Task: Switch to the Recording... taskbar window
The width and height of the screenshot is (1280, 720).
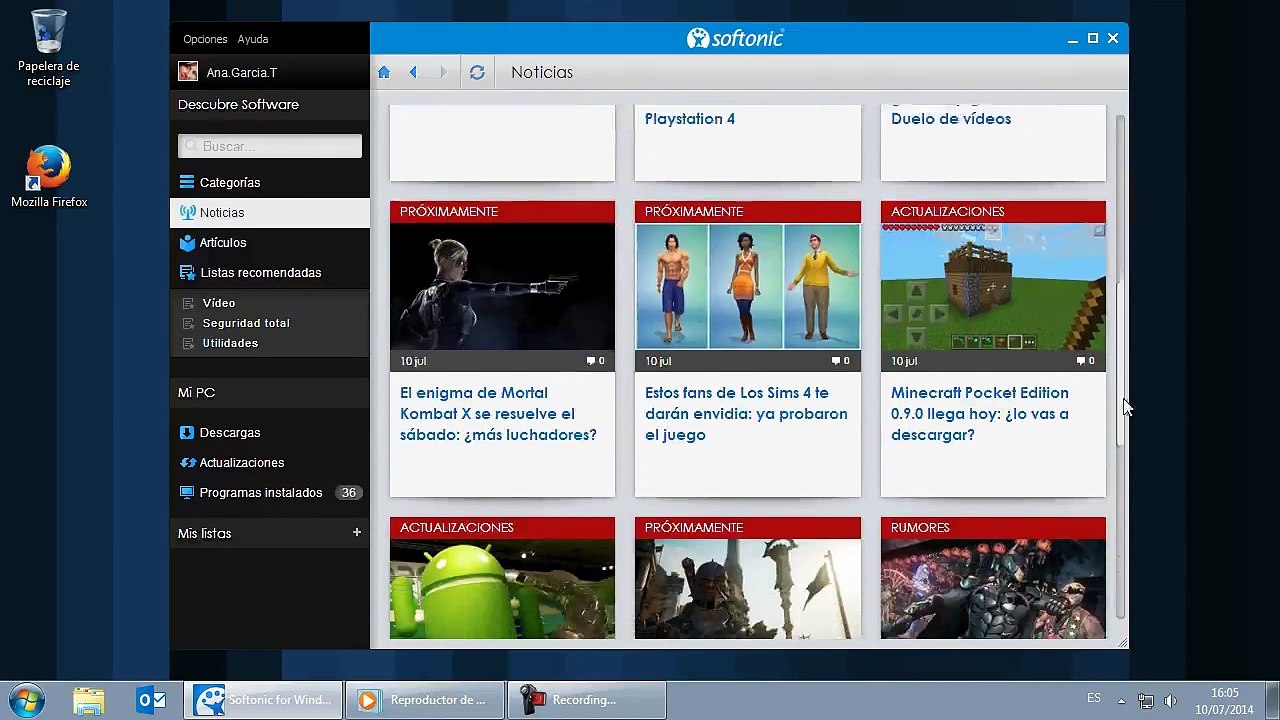Action: (x=587, y=700)
